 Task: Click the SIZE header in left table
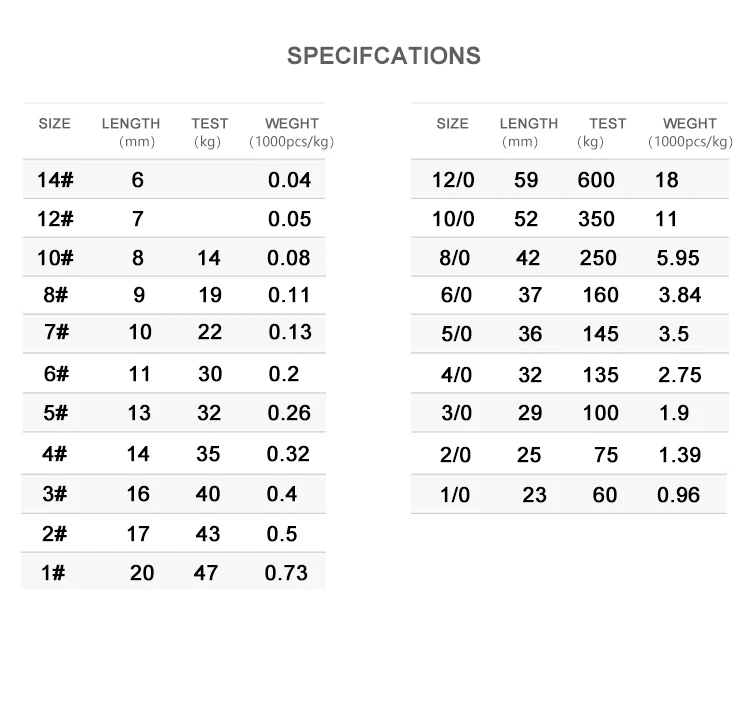click(x=54, y=124)
